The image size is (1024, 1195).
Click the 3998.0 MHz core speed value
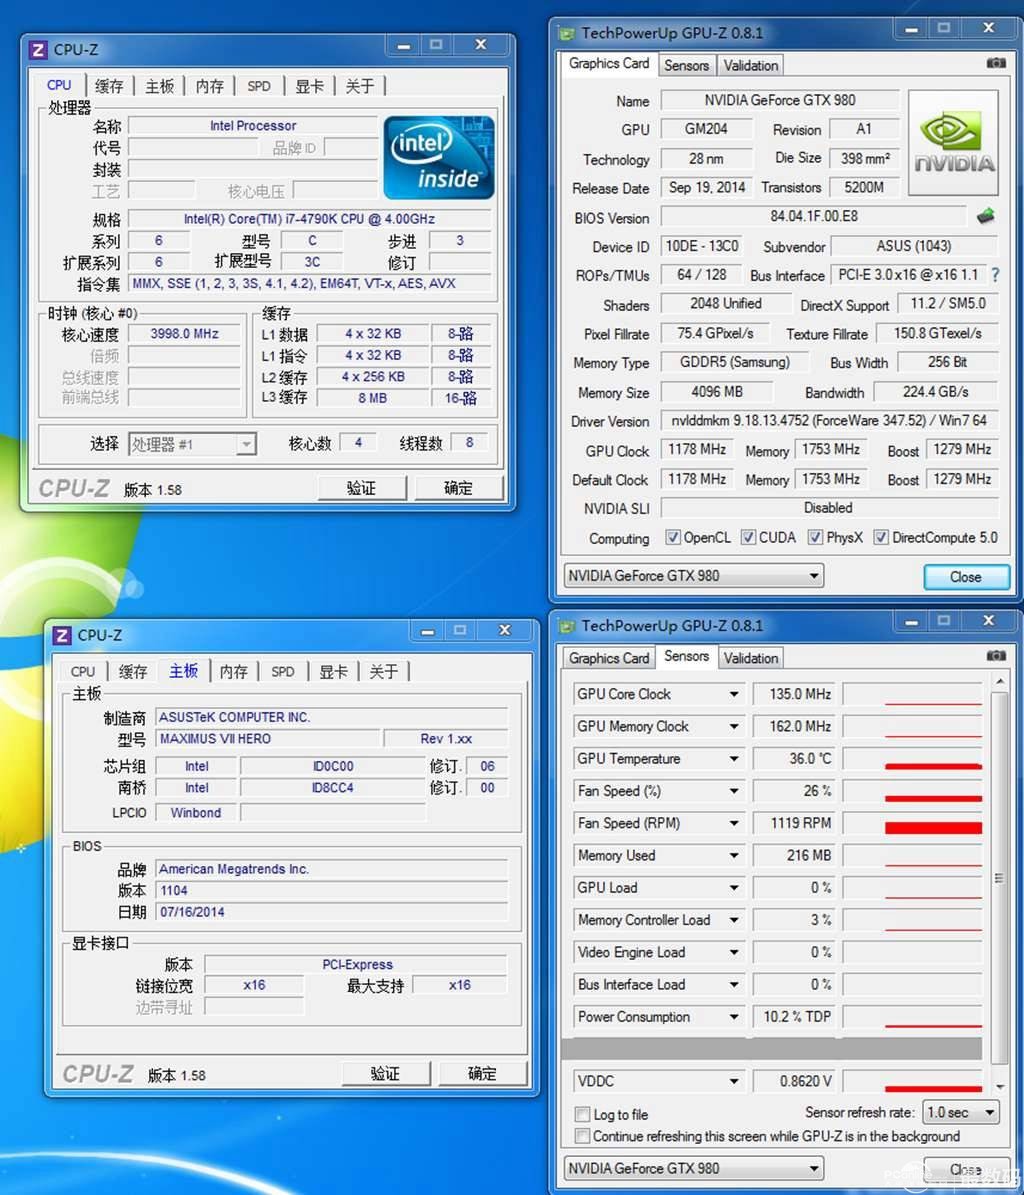[x=184, y=334]
